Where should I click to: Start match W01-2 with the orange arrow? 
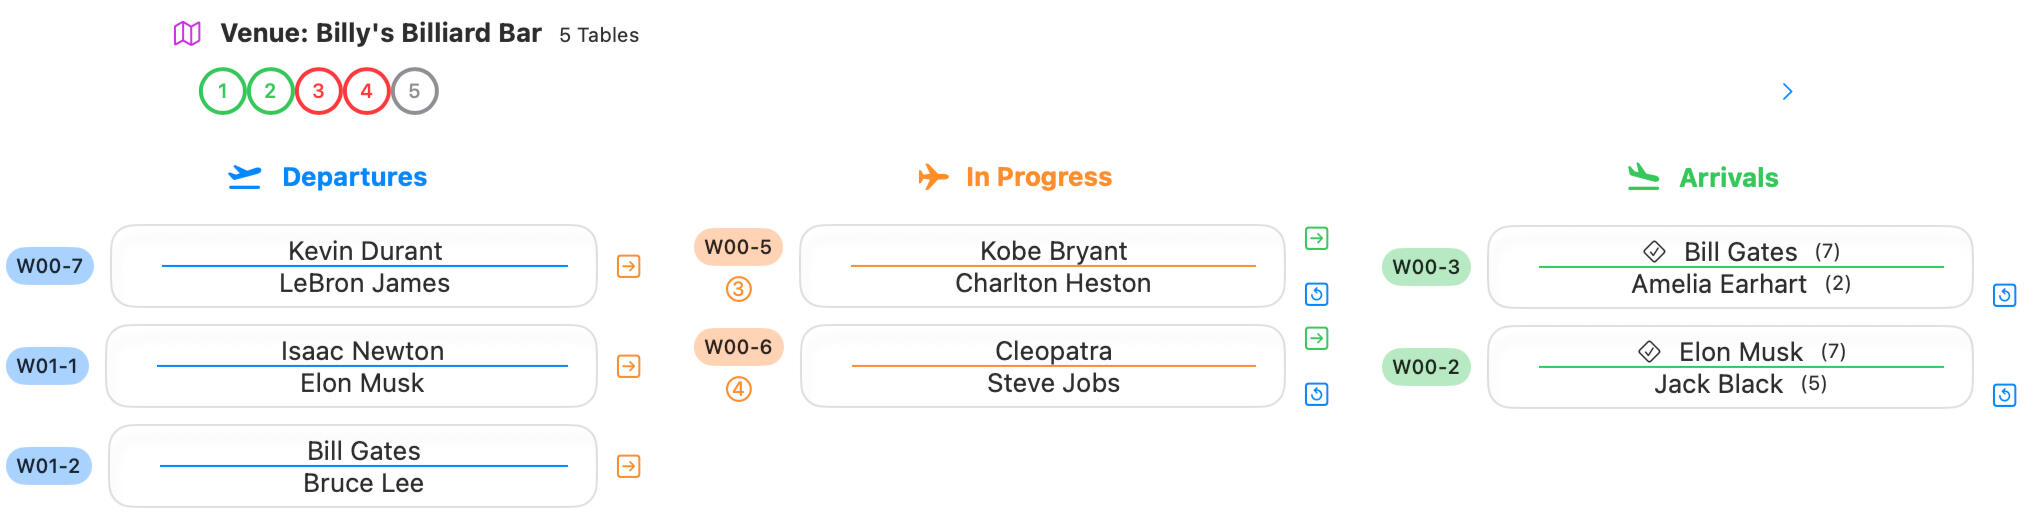coord(628,466)
